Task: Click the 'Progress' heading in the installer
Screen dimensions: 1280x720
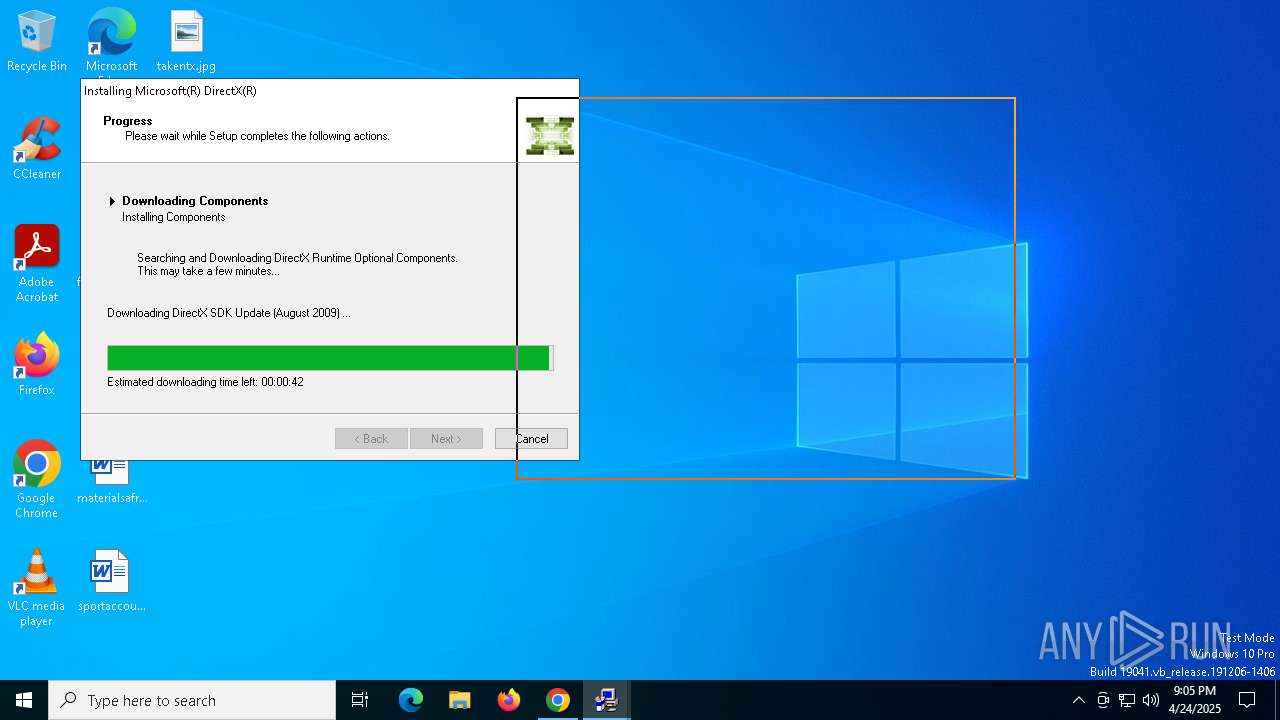Action: [128, 121]
